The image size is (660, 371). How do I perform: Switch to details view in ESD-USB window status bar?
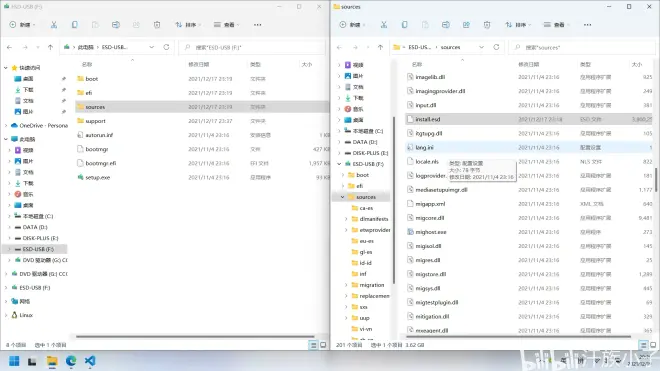click(x=313, y=345)
